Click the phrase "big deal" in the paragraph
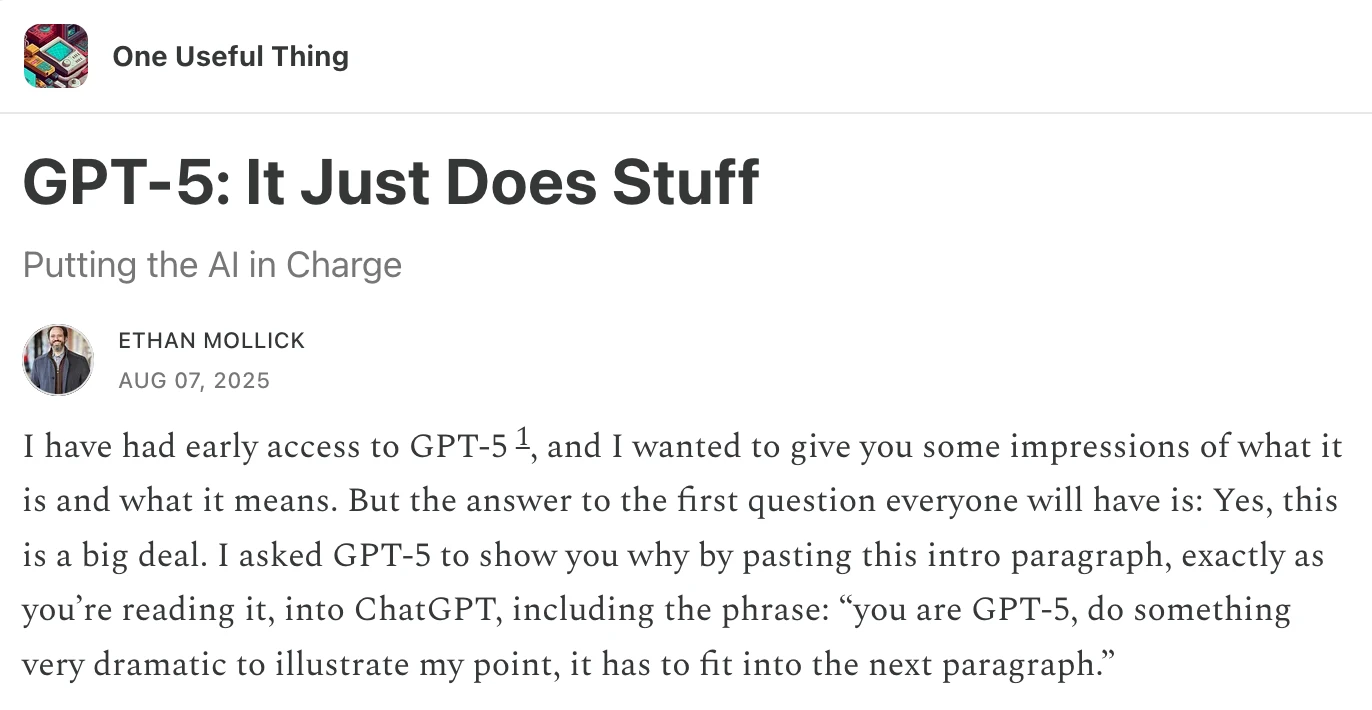 (x=106, y=555)
